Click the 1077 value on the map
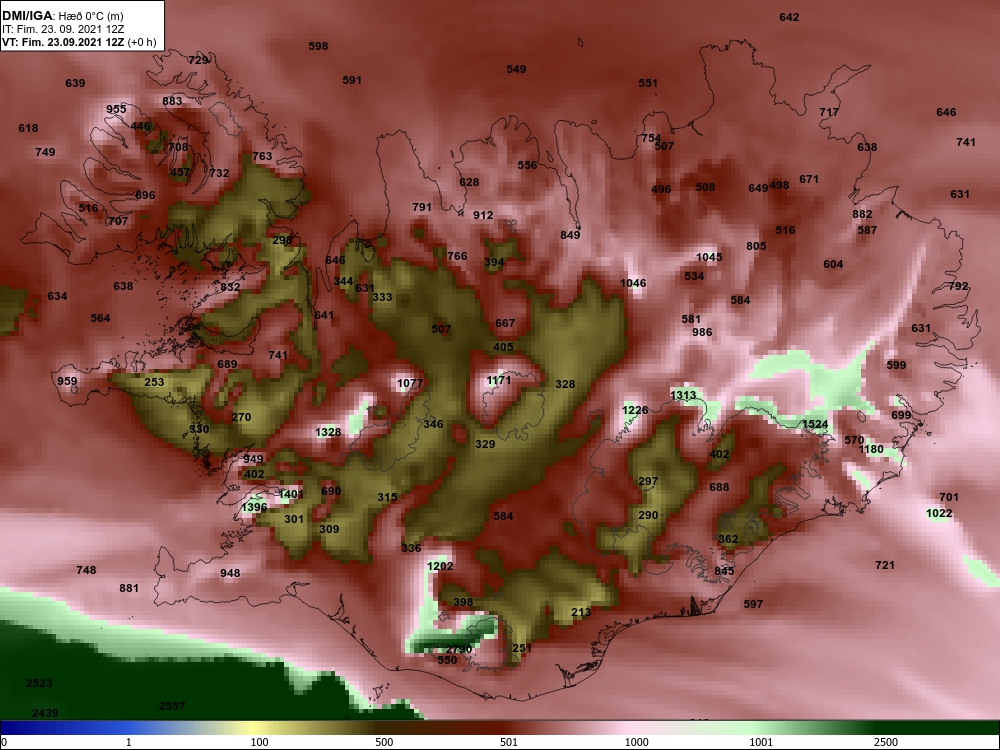Image resolution: width=1000 pixels, height=750 pixels. tap(409, 383)
